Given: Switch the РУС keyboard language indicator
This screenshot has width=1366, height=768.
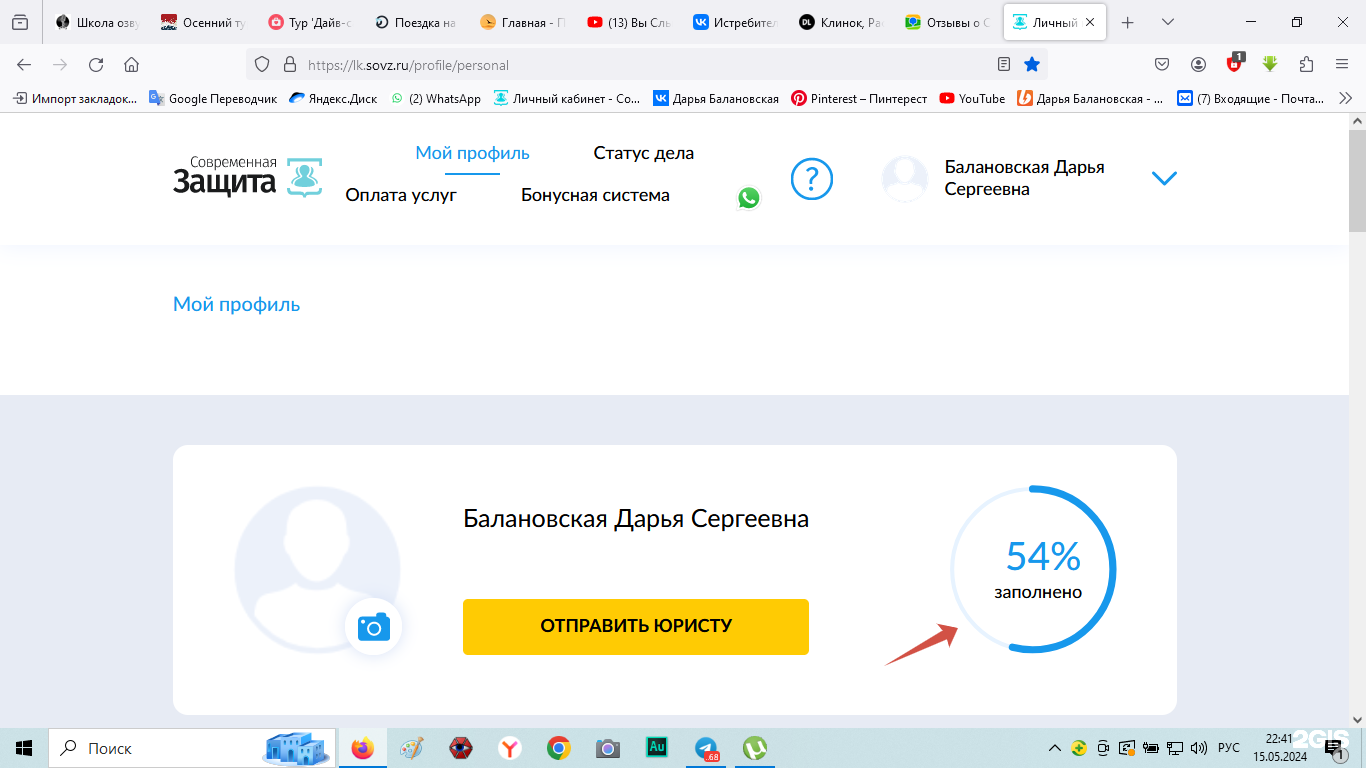Looking at the screenshot, I should coord(1228,748).
